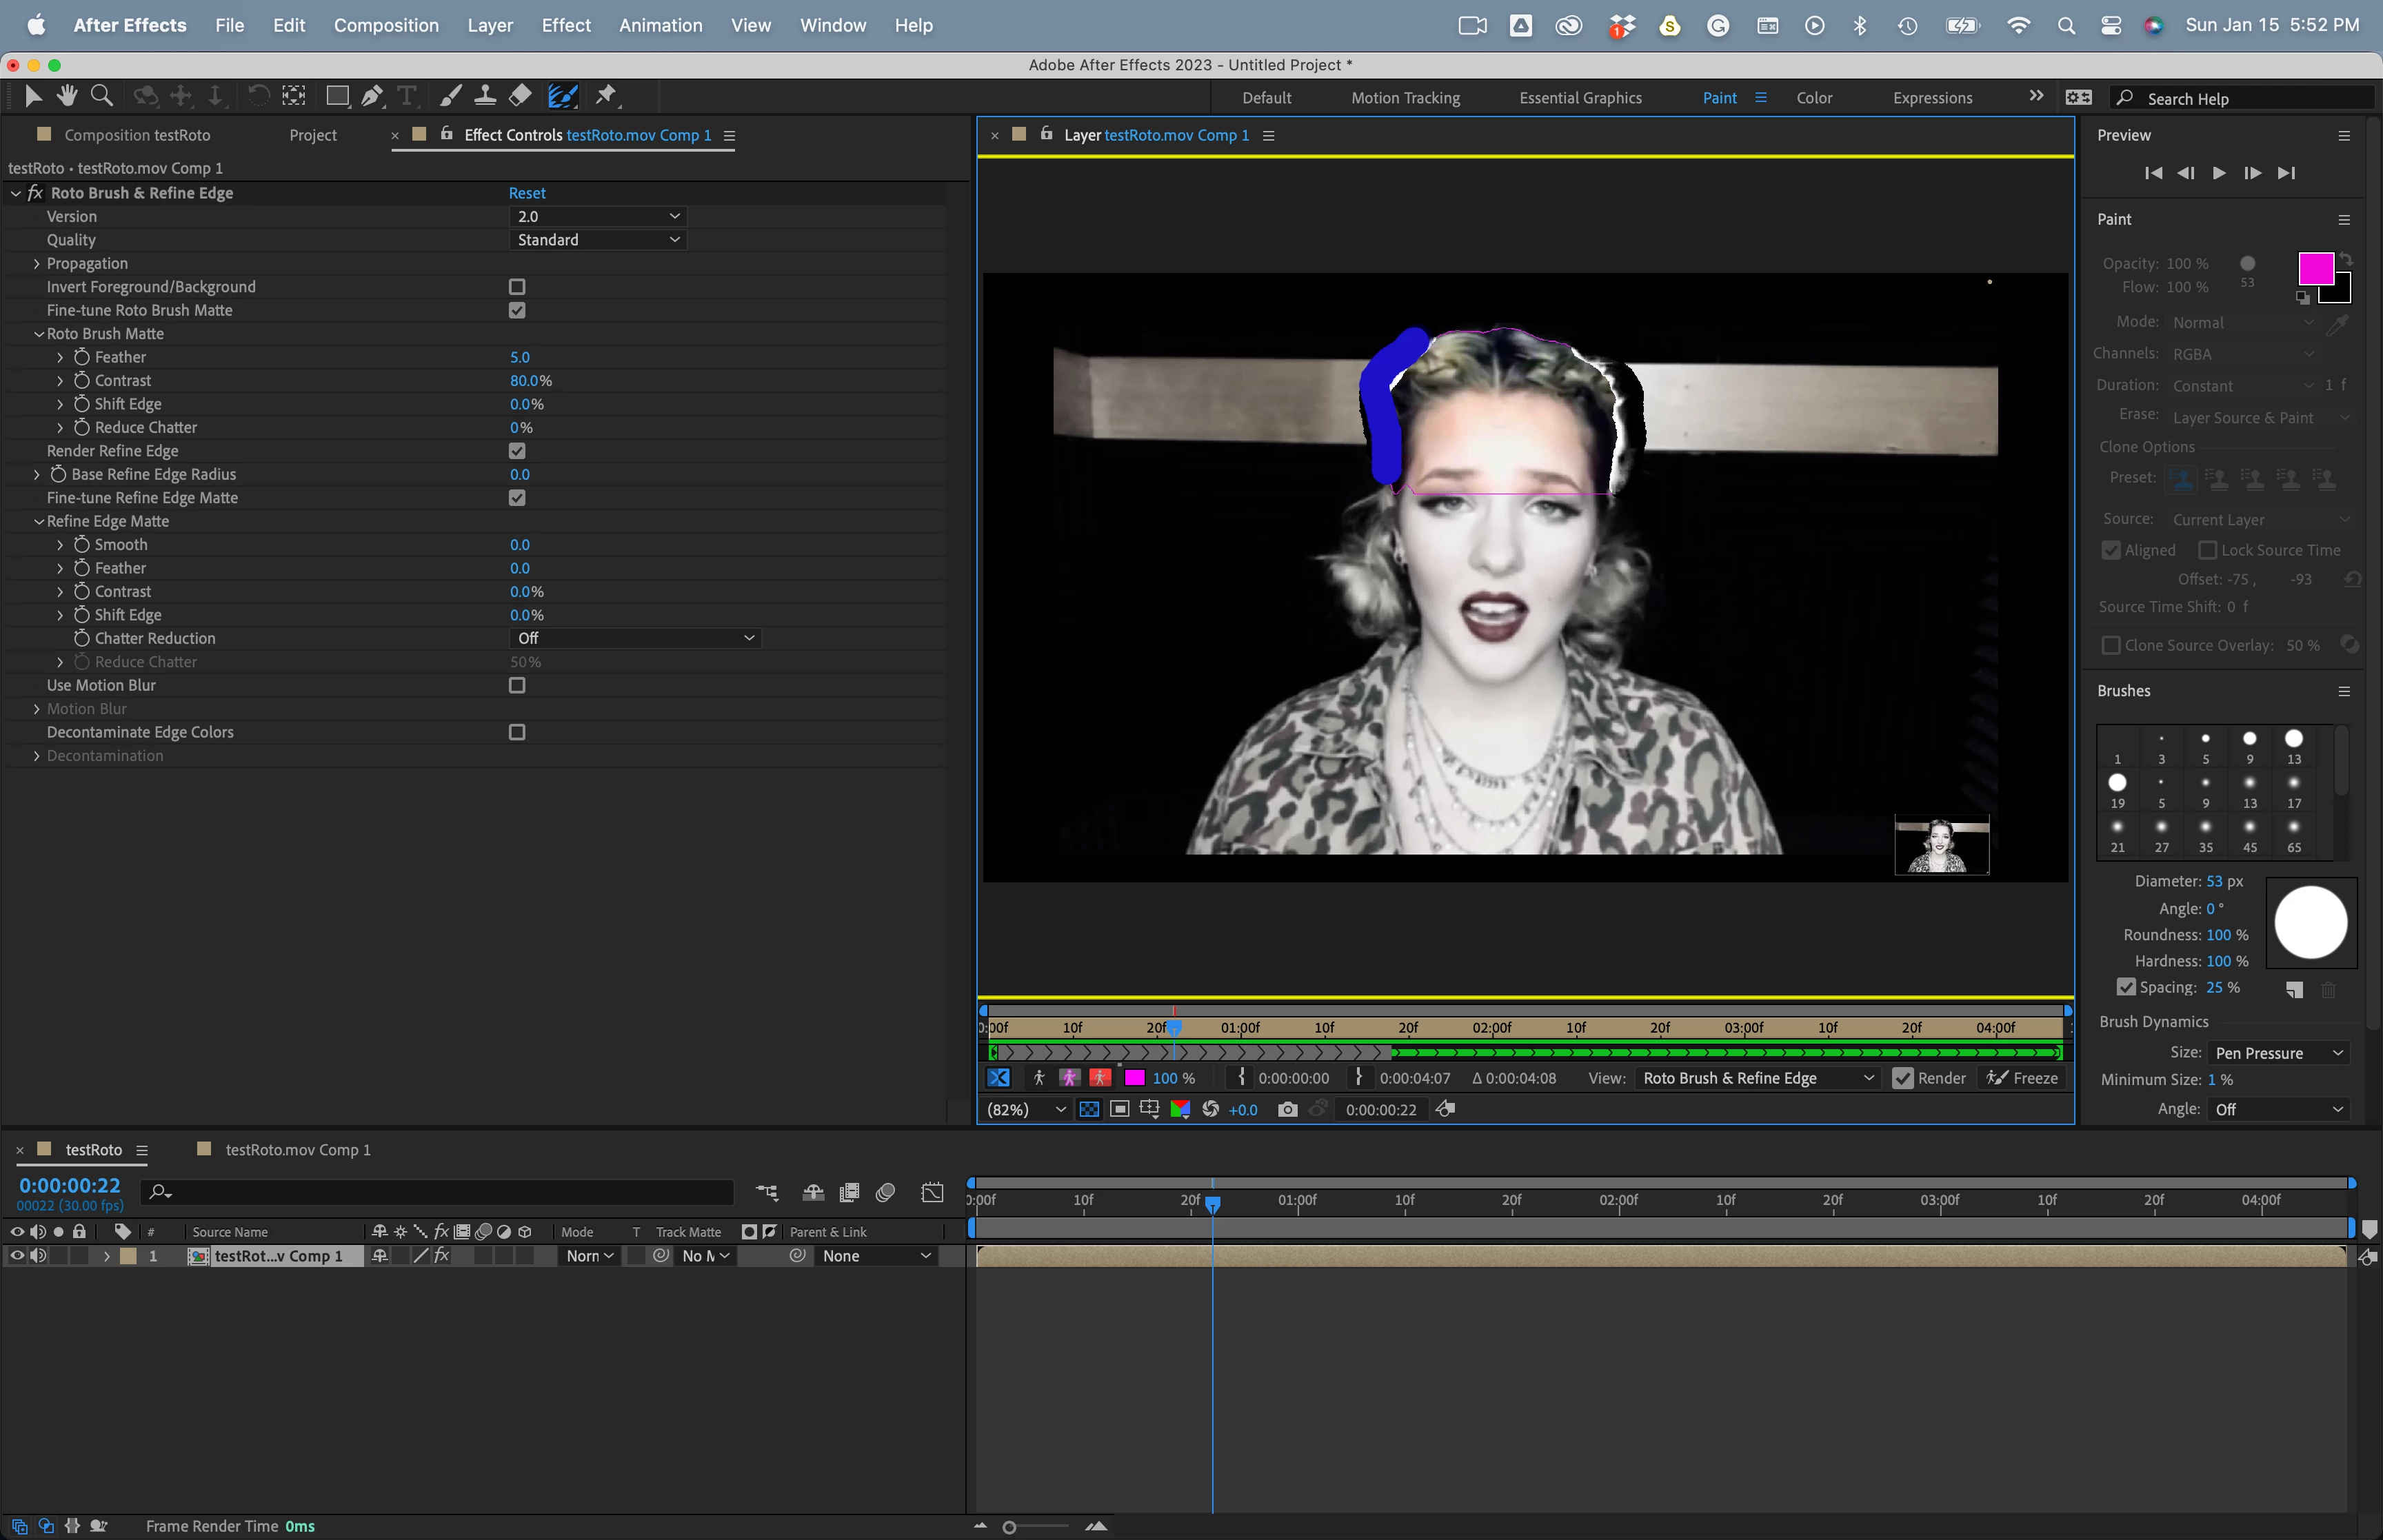Click the Freeze button

pos(2023,1078)
